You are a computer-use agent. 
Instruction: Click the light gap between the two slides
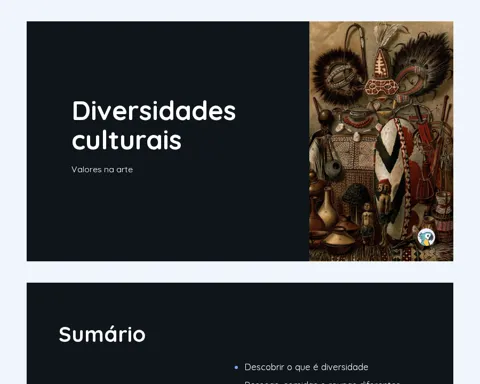pyautogui.click(x=240, y=272)
